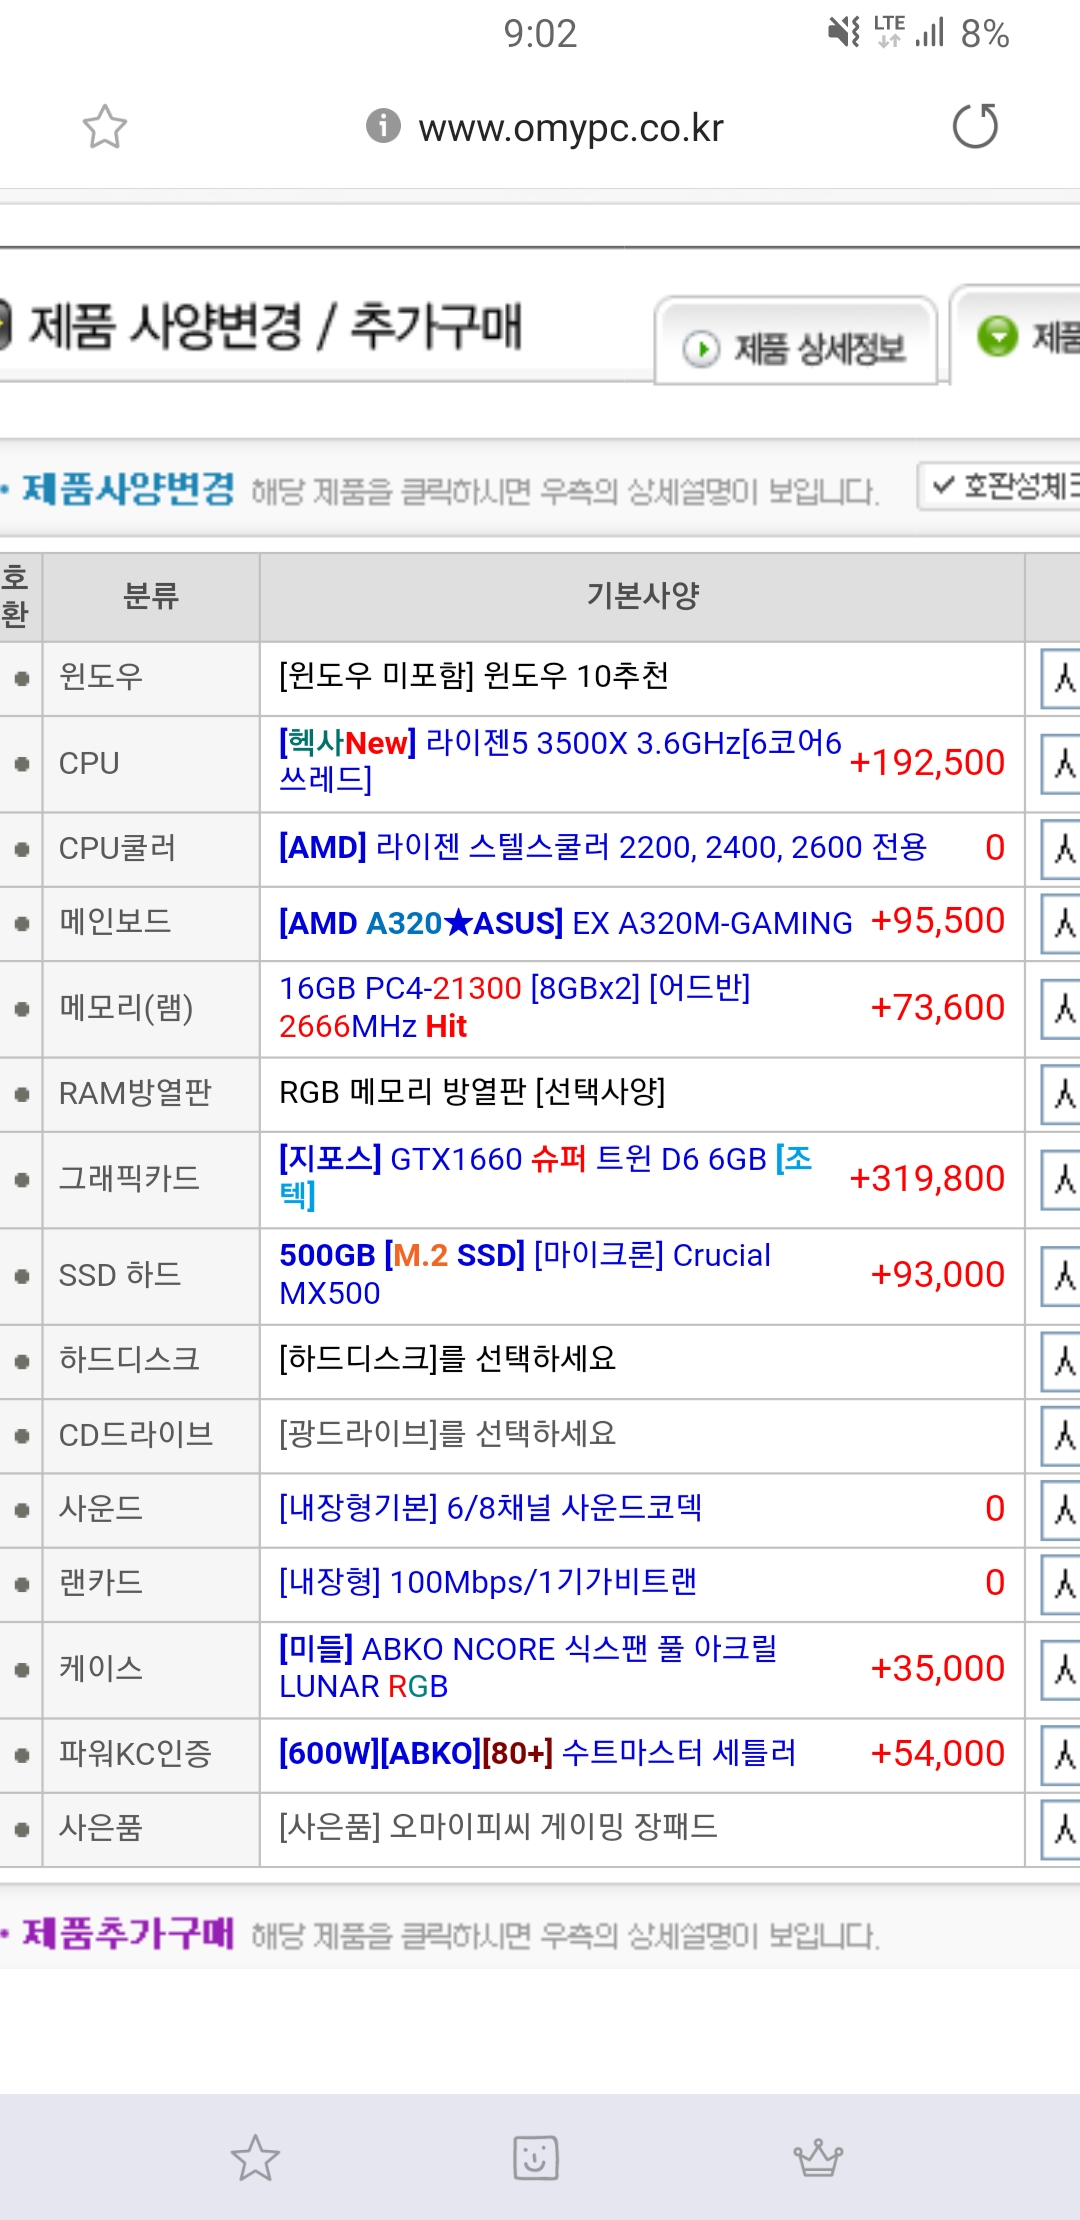Click the 케이스 category cell

pyautogui.click(x=150, y=1670)
